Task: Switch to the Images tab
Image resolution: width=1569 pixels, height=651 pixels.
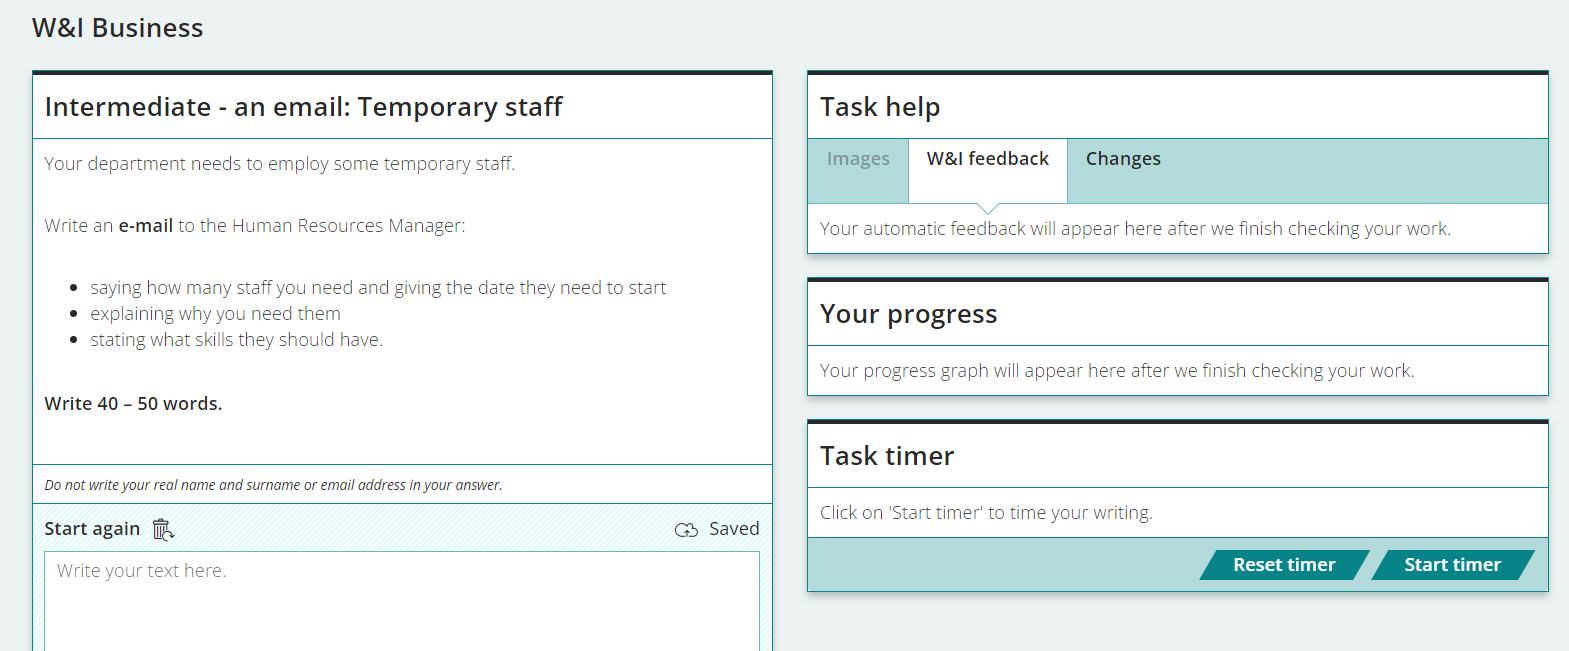Action: coord(858,159)
